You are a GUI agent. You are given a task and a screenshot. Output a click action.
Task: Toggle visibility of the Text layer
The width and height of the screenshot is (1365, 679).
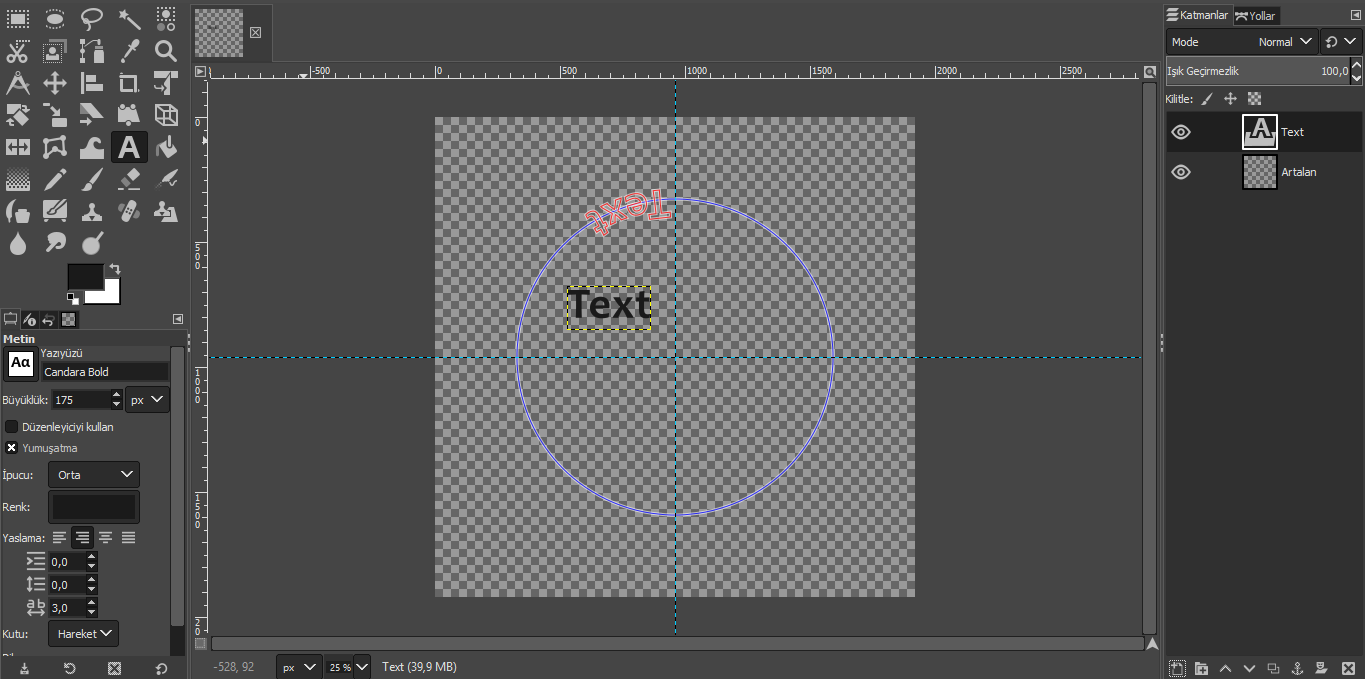1181,132
